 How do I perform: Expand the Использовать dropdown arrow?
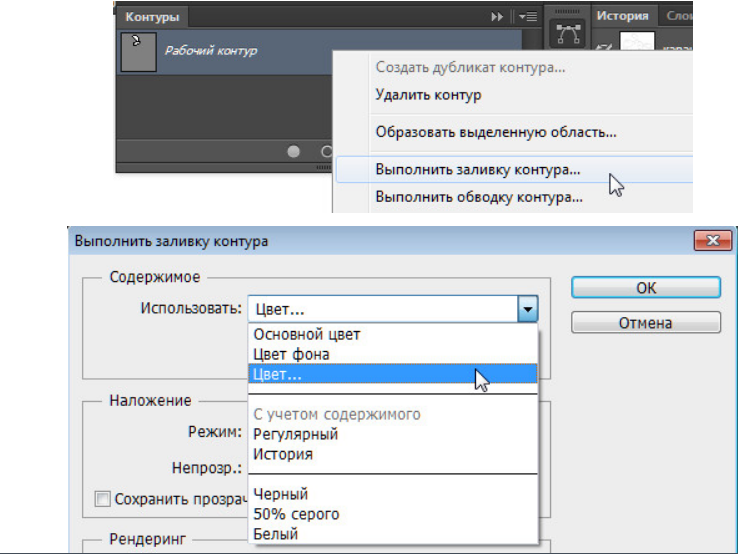528,310
